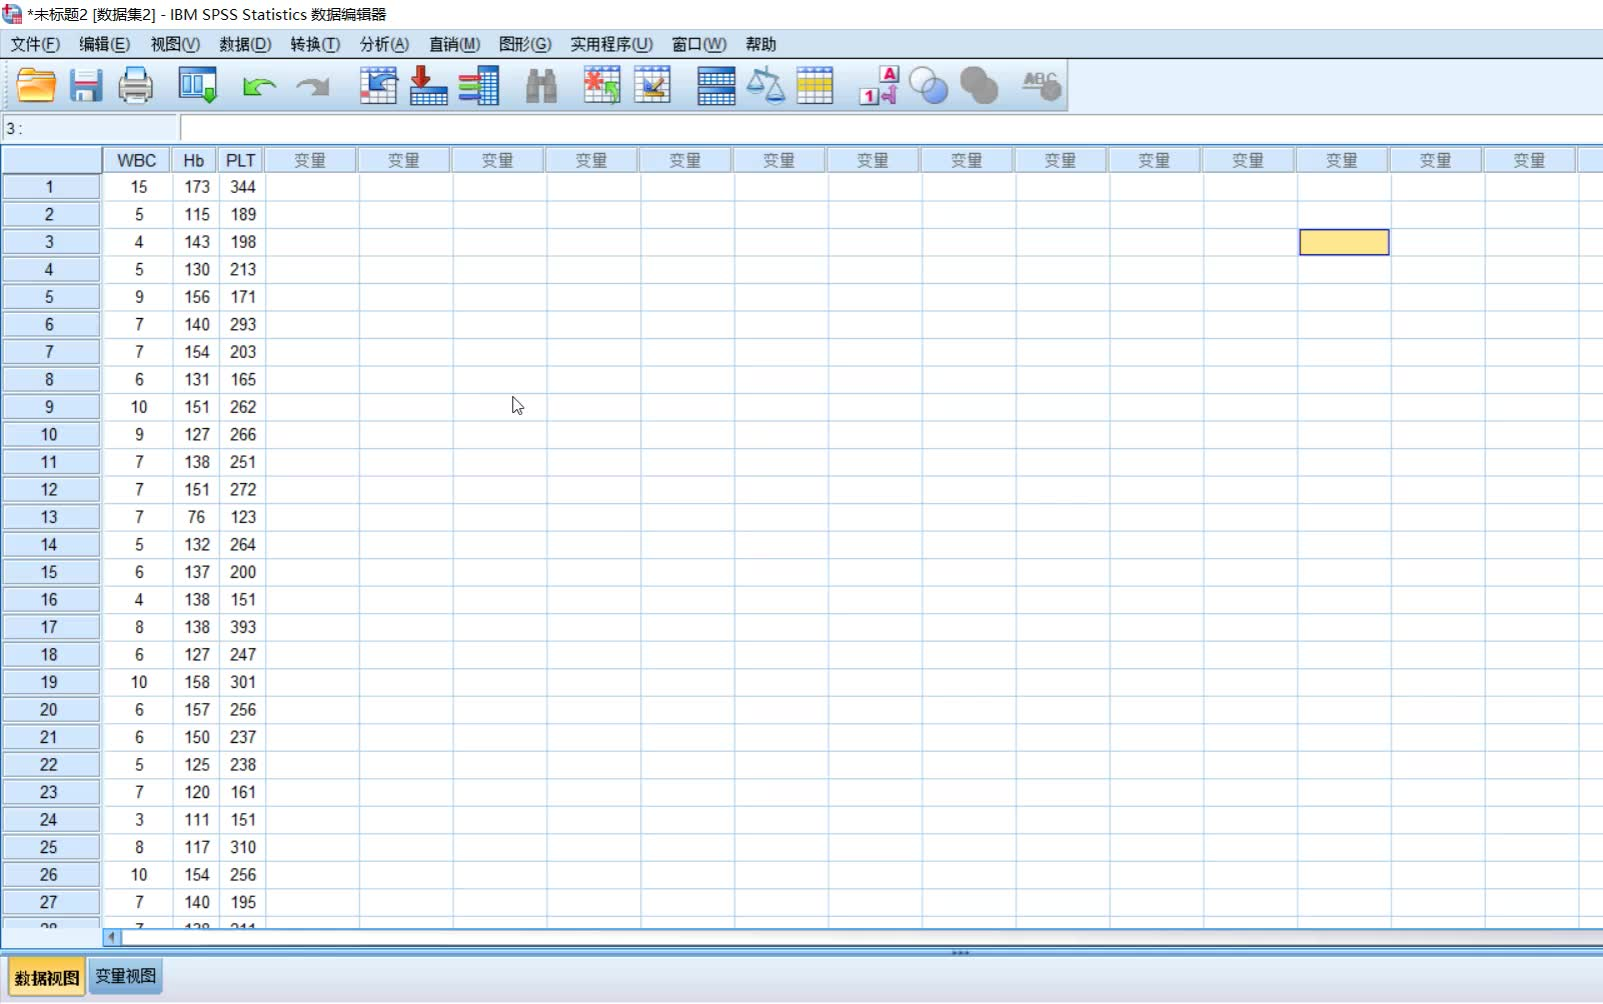Click the Hb cell with value 115
Viewport: 1603px width, 1004px height.
(x=194, y=215)
